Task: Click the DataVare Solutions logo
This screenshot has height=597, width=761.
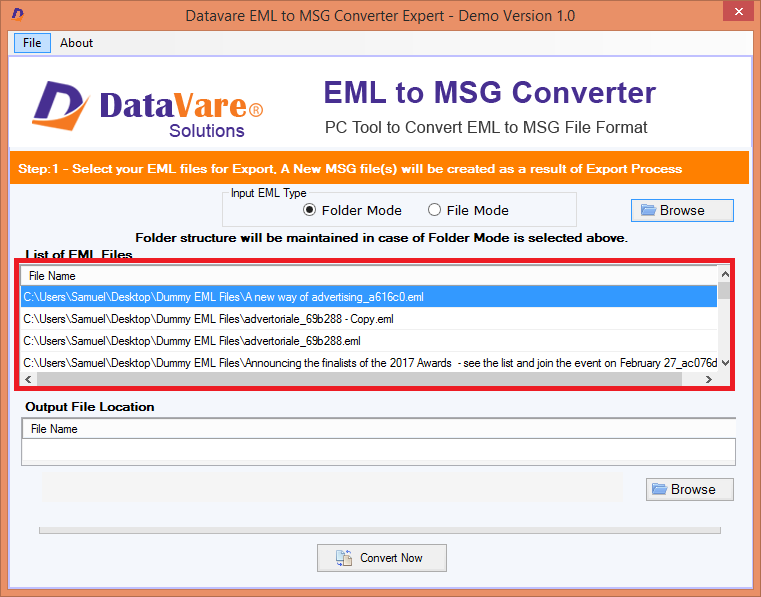Action: (x=148, y=108)
